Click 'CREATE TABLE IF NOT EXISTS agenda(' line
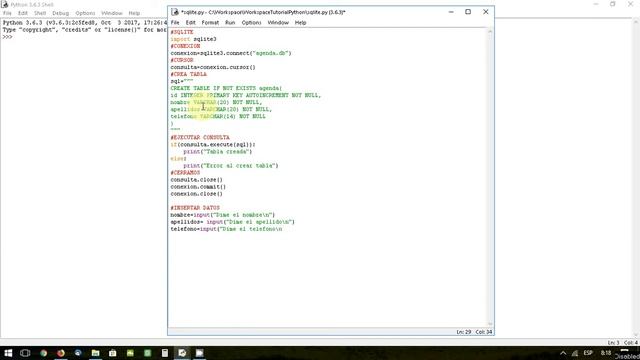640x360 pixels. coord(226,88)
